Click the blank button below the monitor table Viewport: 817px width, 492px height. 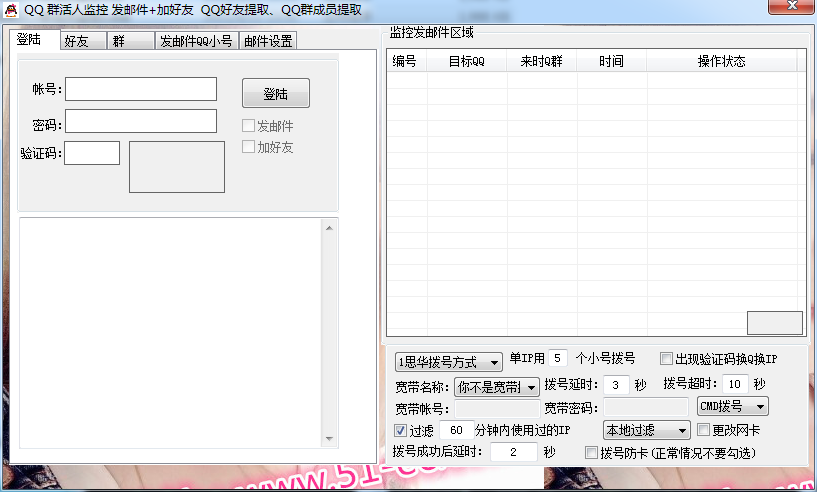775,323
